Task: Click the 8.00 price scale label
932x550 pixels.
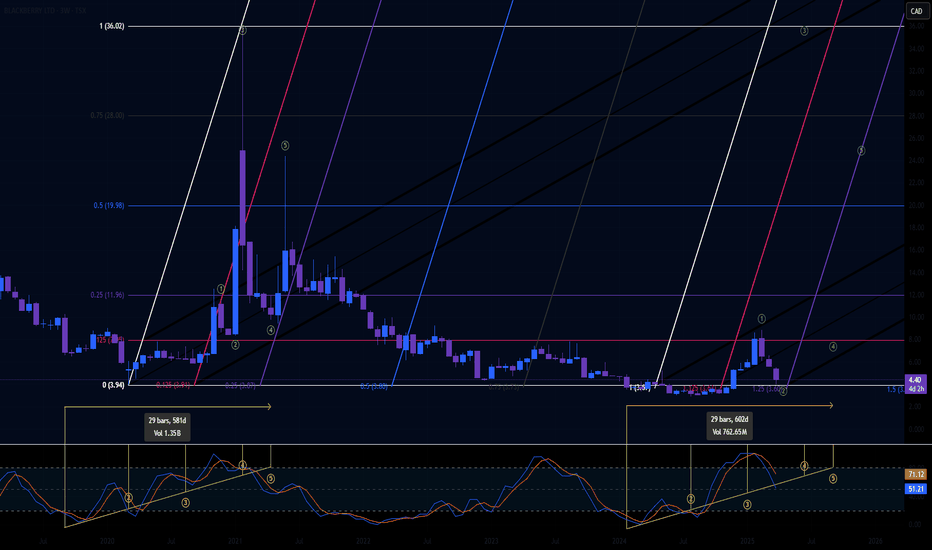Action: (916, 340)
